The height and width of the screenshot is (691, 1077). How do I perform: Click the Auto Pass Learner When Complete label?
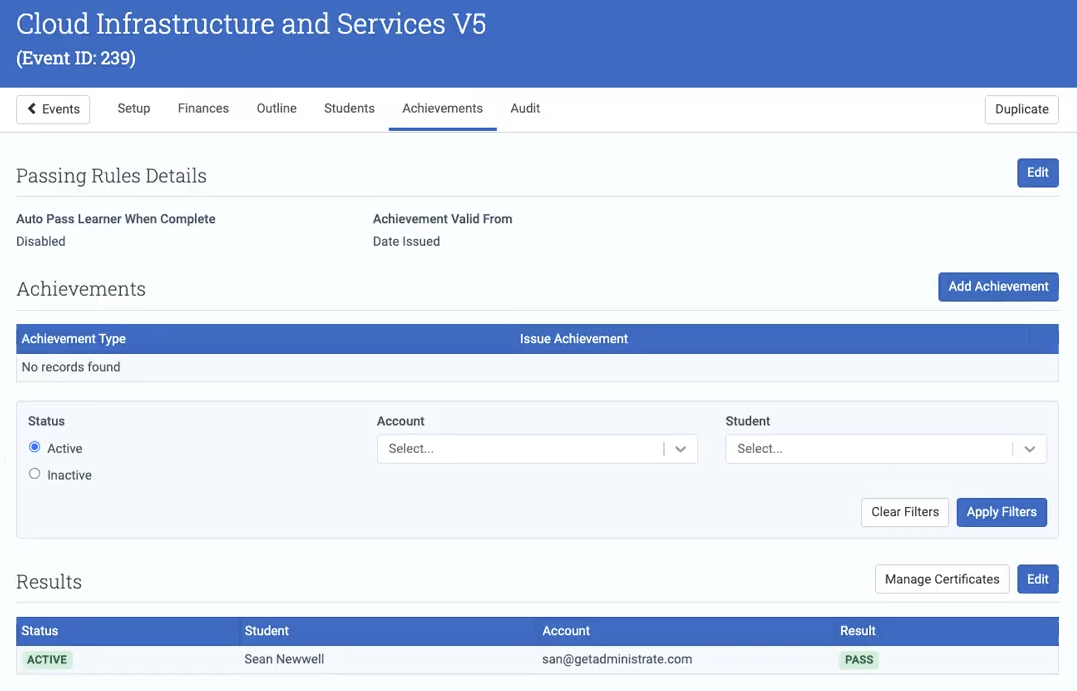115,219
